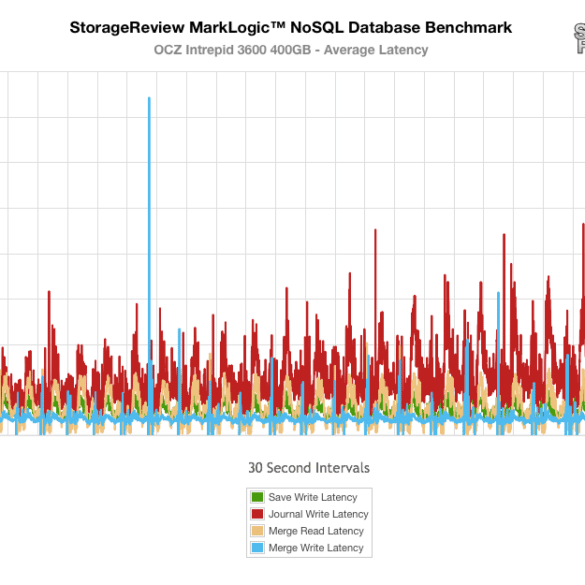Select the Merge Write Latency legend label
585x585 pixels.
click(316, 548)
